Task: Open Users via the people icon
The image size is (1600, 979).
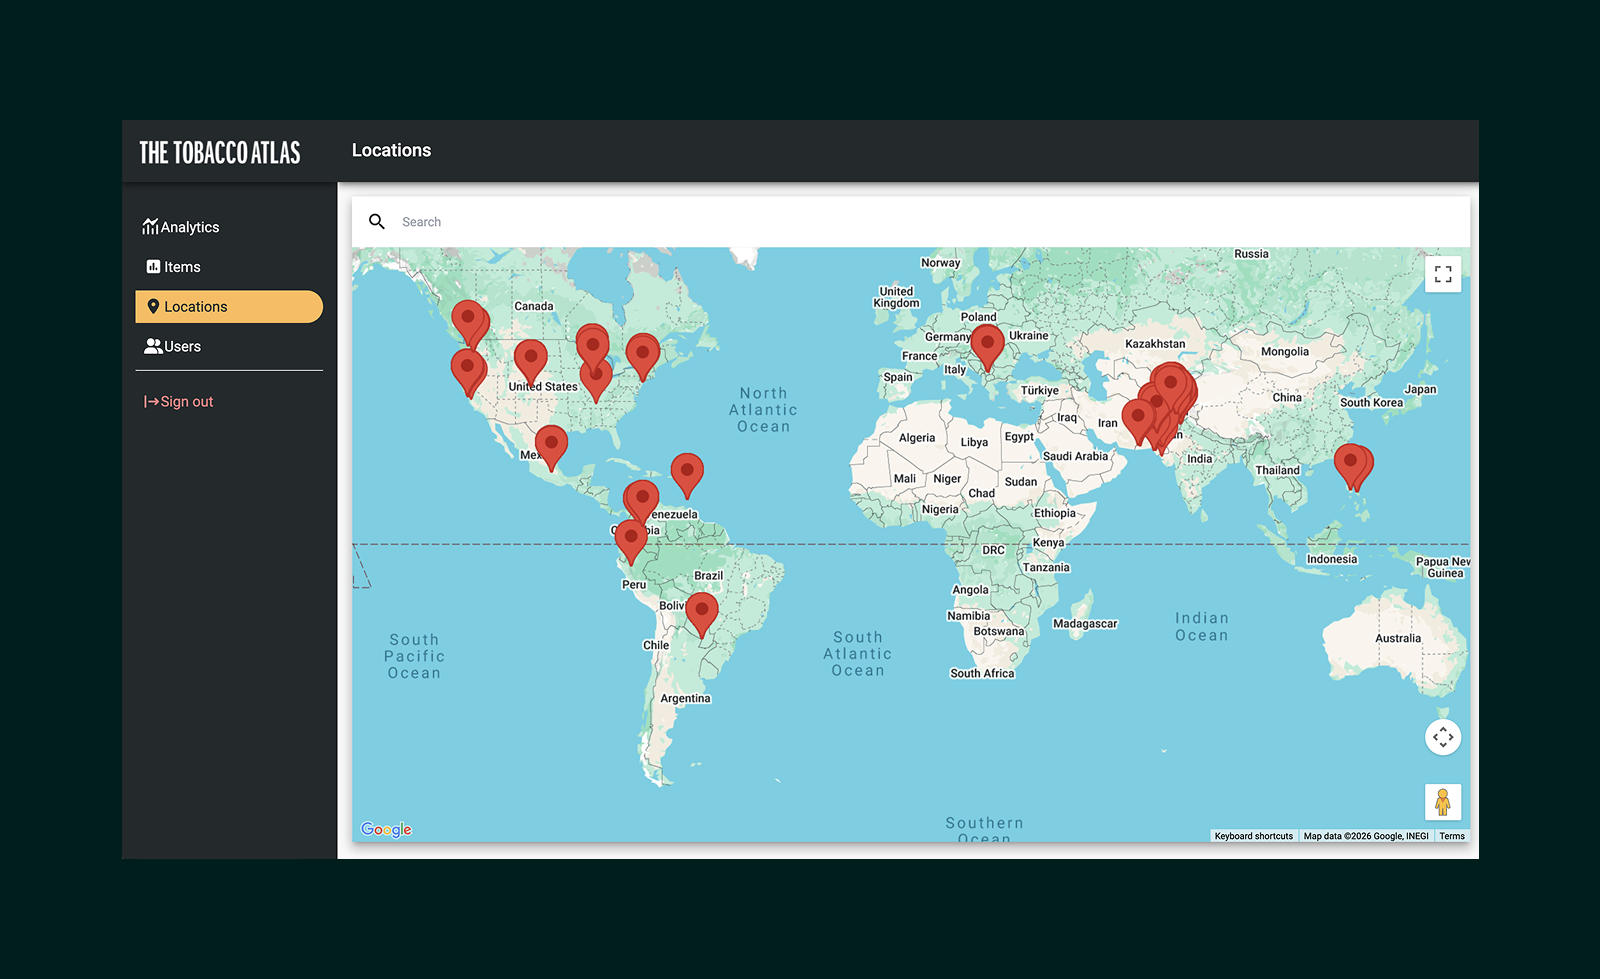Action: 152,346
